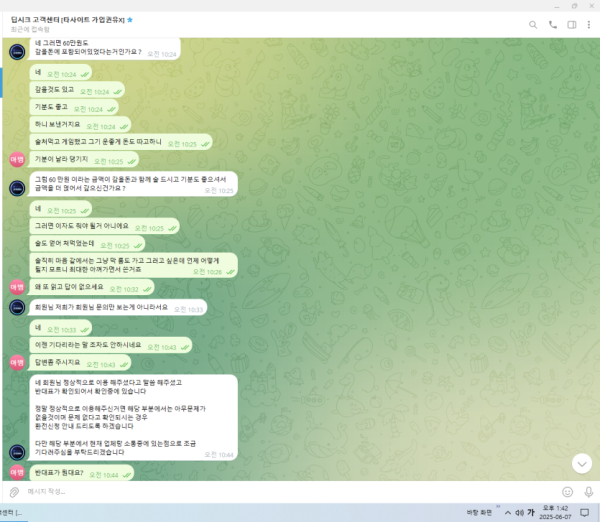600x522 pixels.
Task: Open the Windows notification center icon
Action: coord(585,512)
